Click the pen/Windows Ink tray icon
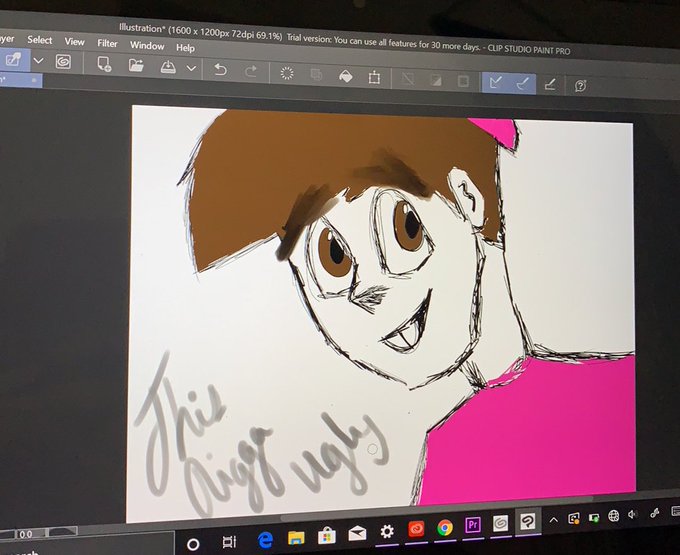 (x=654, y=513)
